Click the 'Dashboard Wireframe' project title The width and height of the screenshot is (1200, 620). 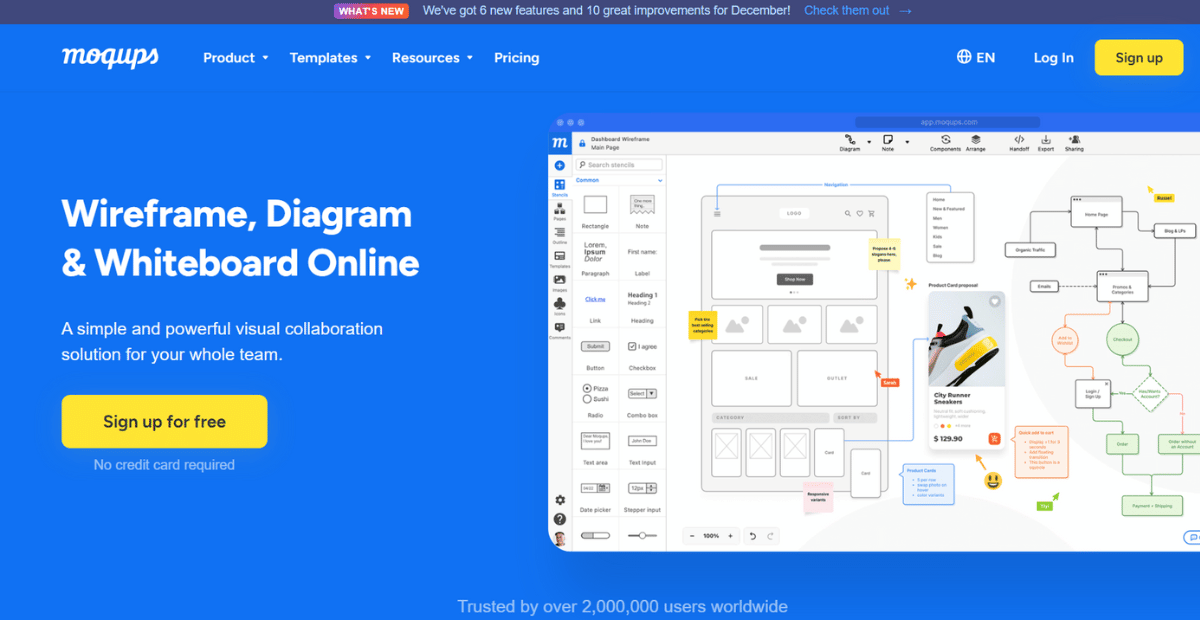[620, 139]
